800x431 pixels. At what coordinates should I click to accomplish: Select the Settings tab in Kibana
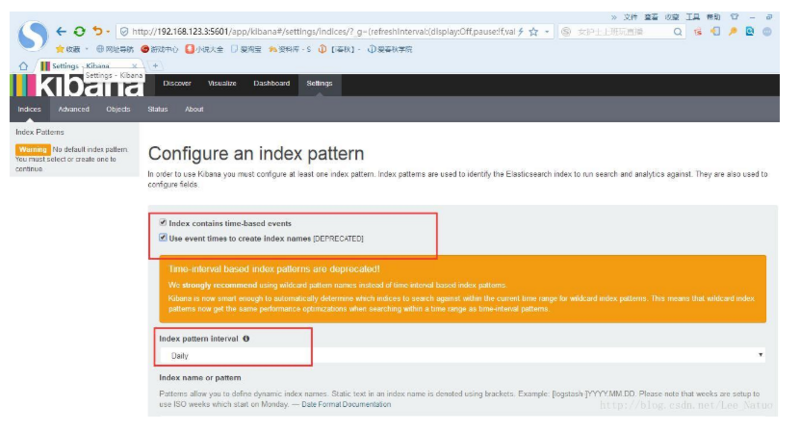(x=319, y=83)
